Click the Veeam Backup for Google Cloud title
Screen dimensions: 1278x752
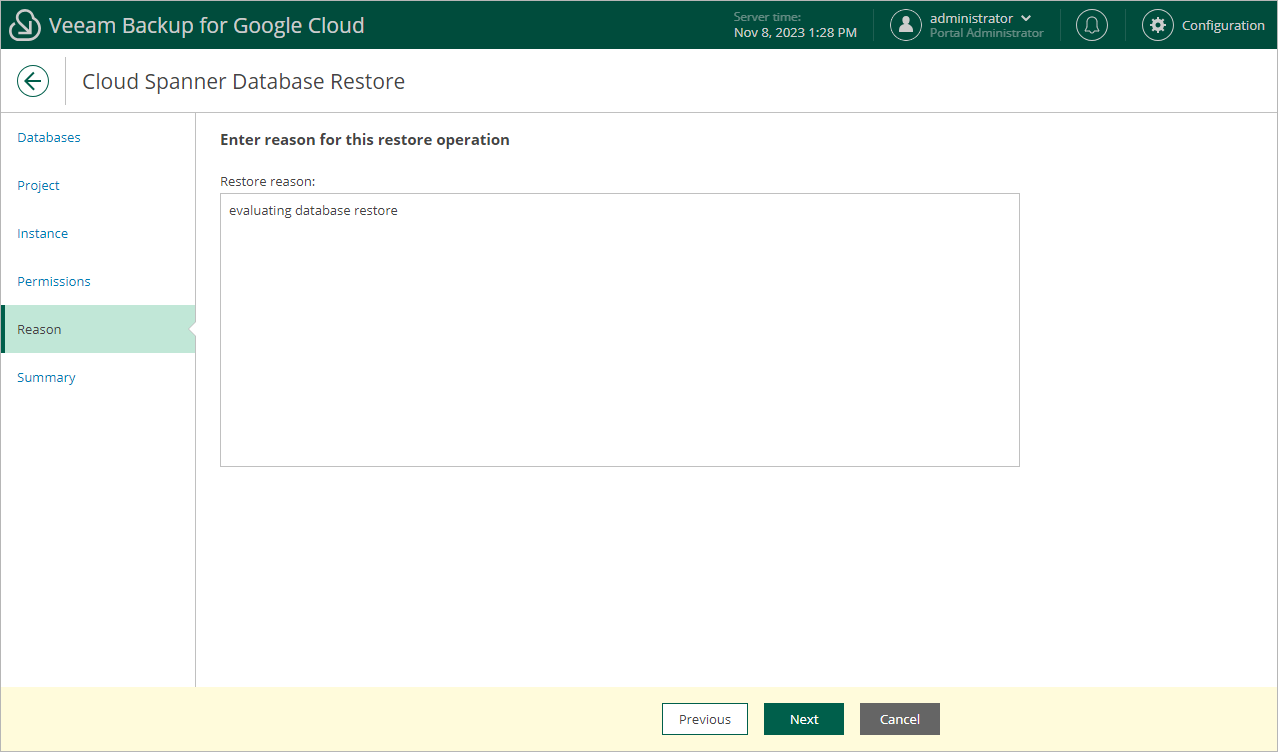[x=207, y=25]
